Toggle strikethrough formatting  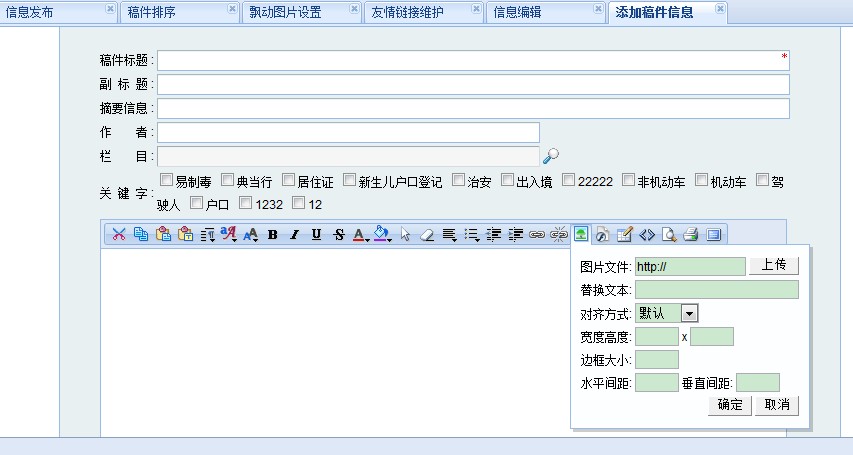[338, 235]
